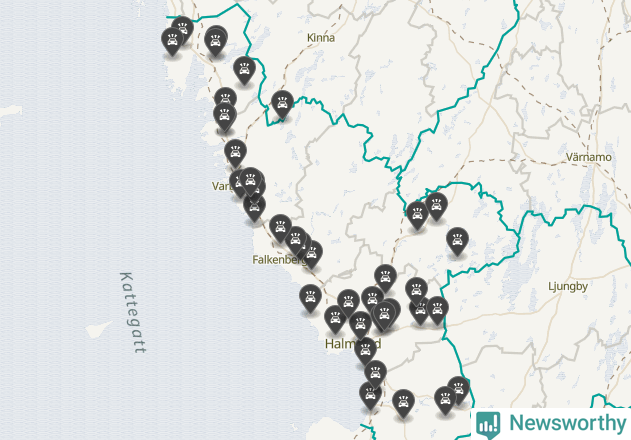The height and width of the screenshot is (440, 631).
Task: Click the small island in Kattegatt
Action: point(99,330)
